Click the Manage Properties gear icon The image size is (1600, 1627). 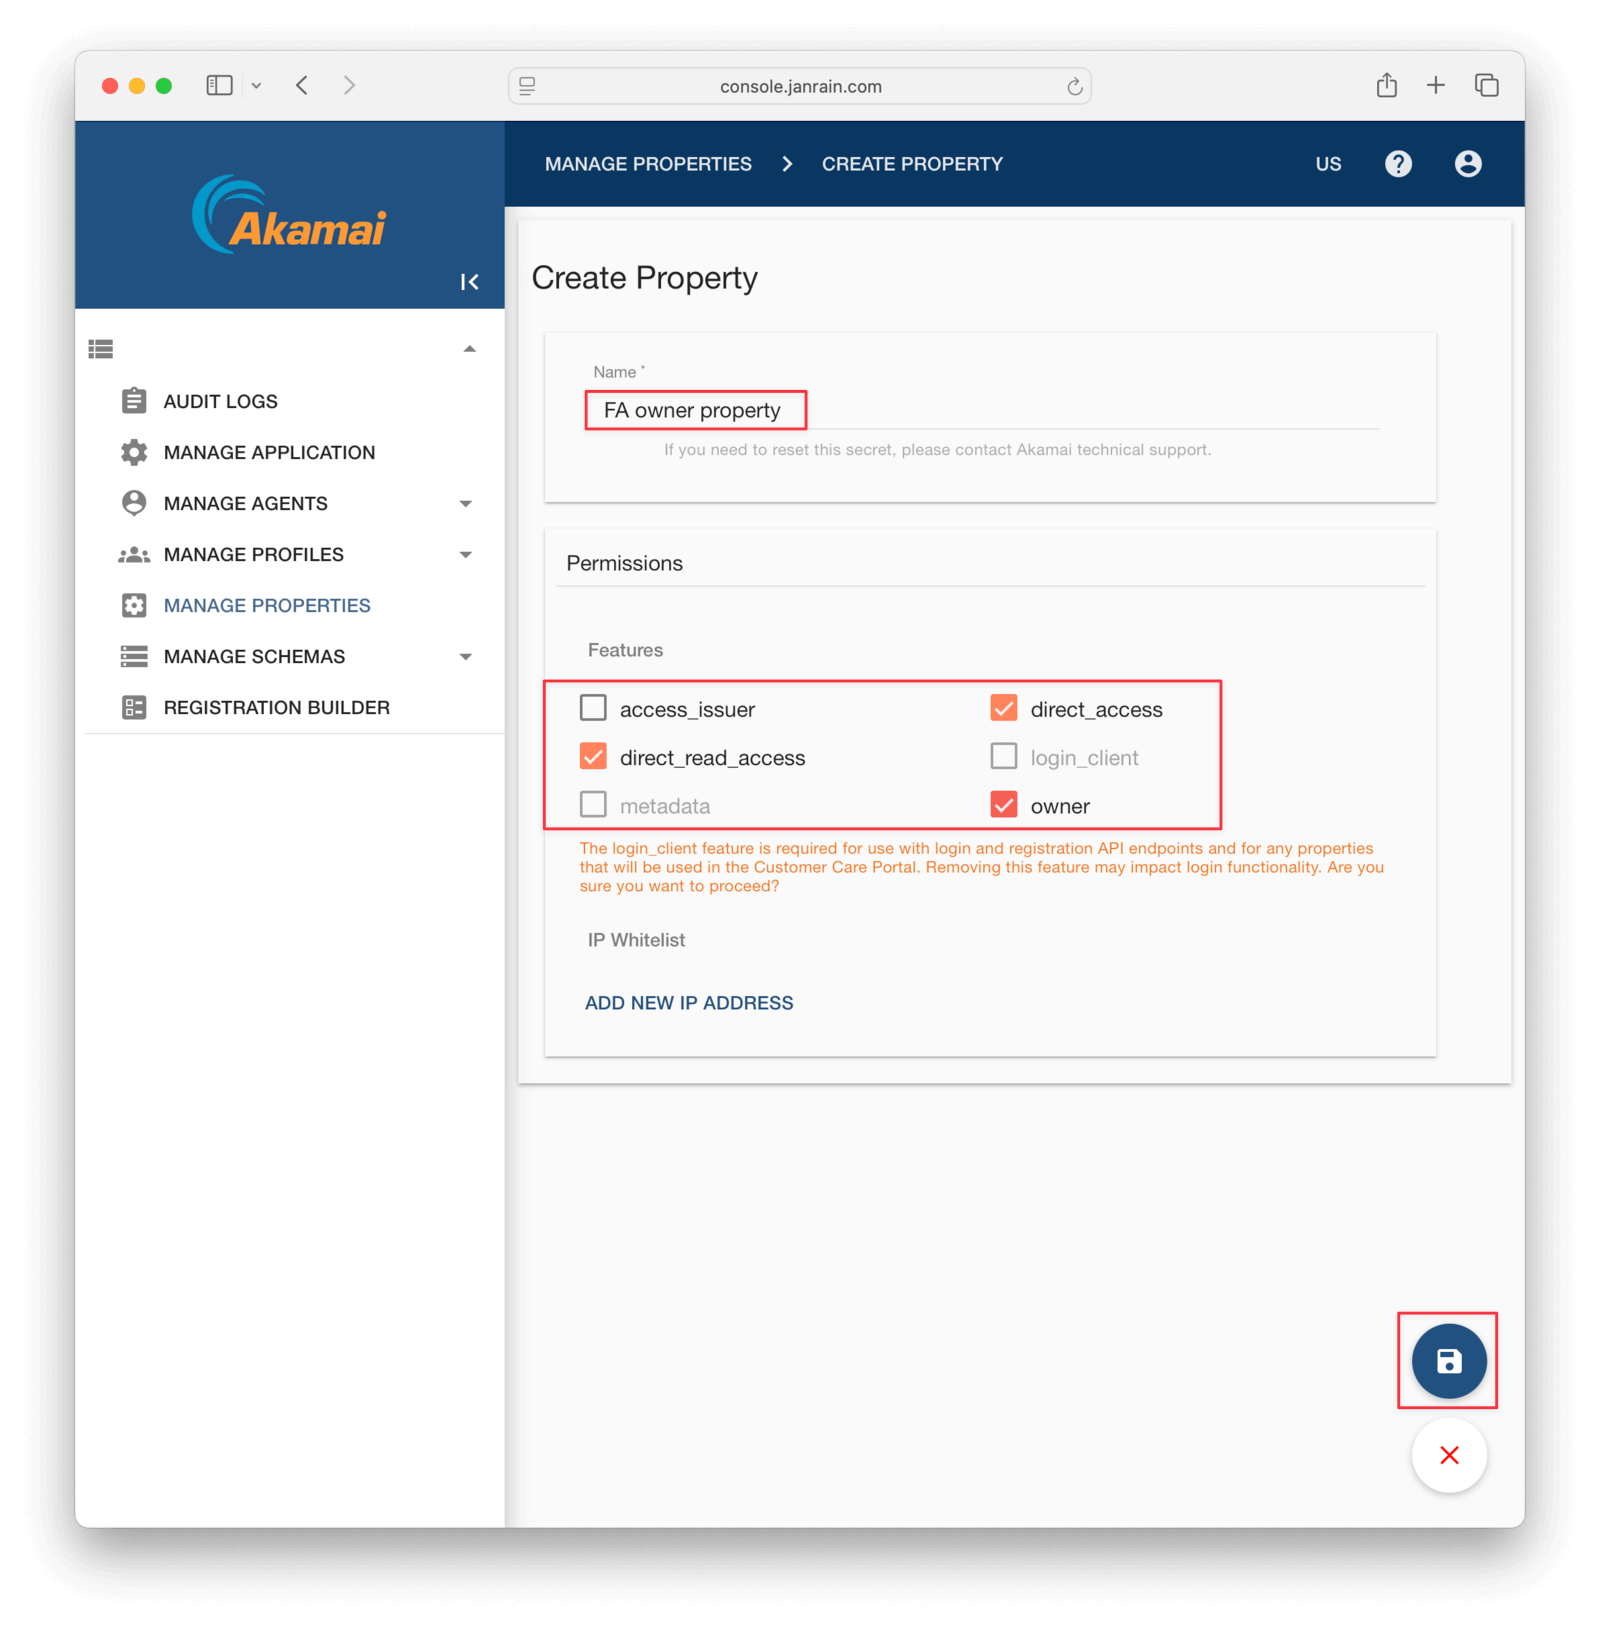click(x=133, y=605)
